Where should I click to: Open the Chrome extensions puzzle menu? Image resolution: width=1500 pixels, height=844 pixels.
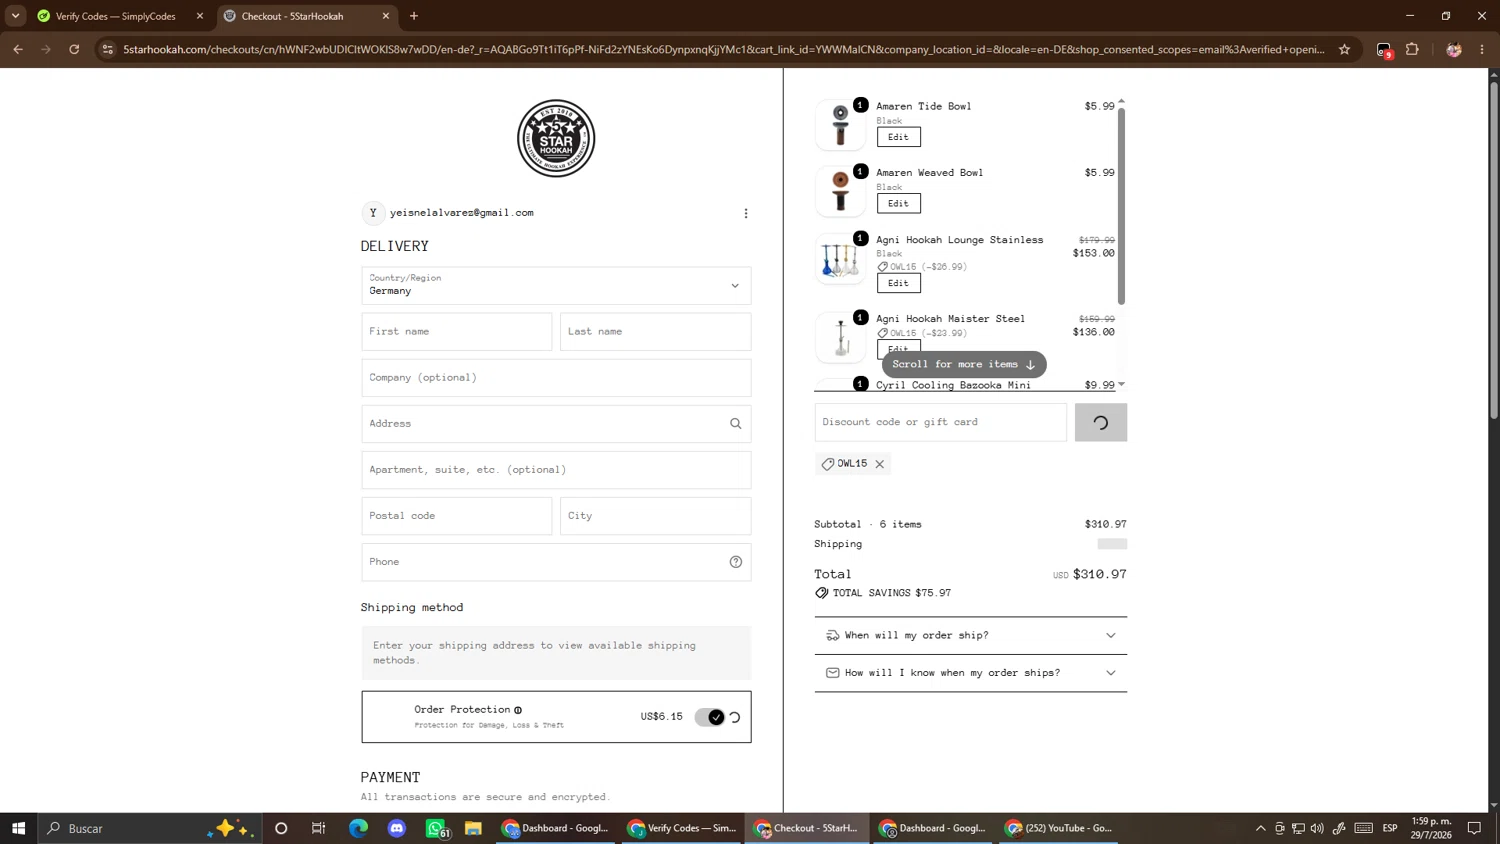coord(1412,49)
